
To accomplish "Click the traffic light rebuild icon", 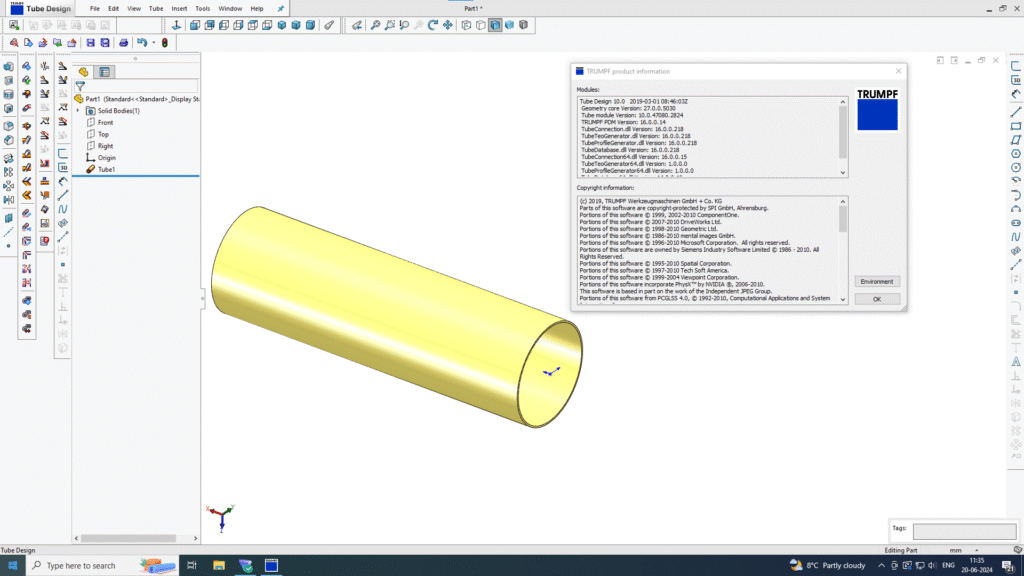I will [x=164, y=43].
